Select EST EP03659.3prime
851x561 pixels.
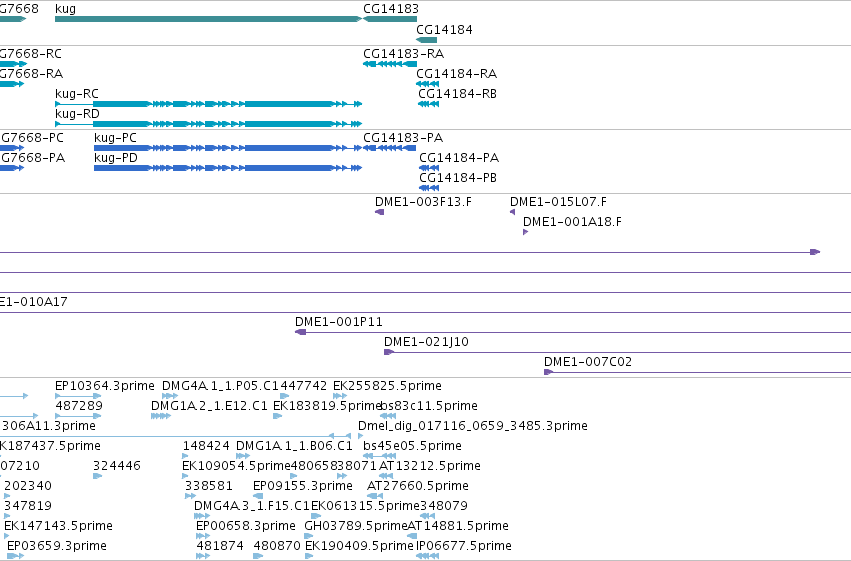pyautogui.click(x=15, y=556)
